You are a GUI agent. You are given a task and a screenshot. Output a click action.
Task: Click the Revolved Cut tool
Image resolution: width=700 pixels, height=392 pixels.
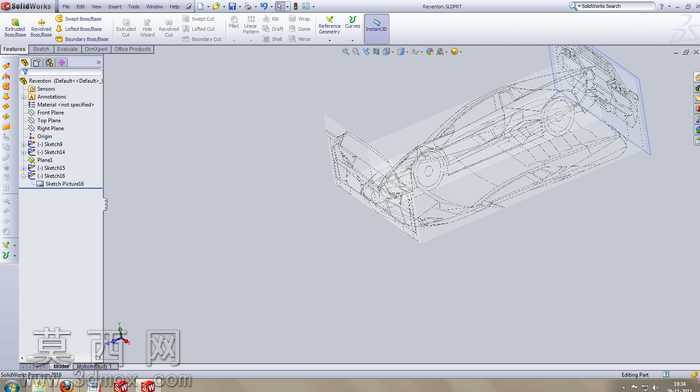[169, 28]
